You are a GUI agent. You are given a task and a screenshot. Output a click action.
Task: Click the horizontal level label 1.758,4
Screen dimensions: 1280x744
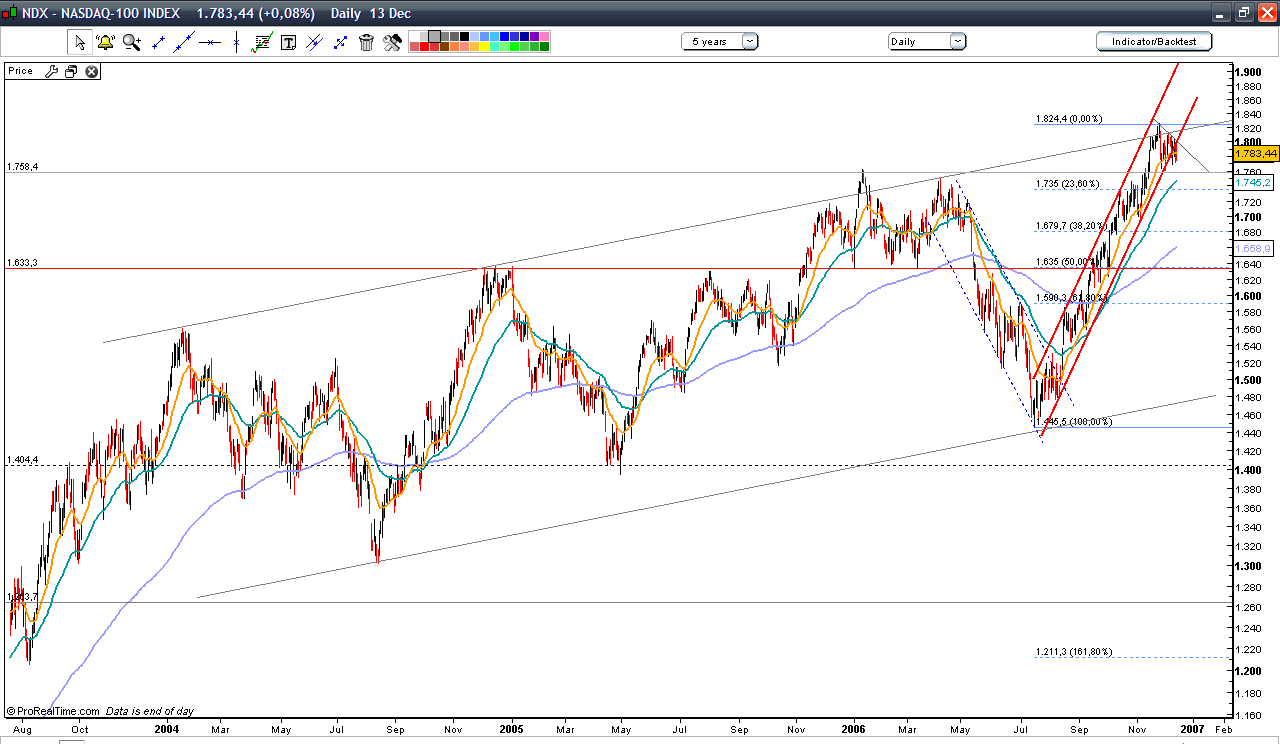click(x=22, y=166)
